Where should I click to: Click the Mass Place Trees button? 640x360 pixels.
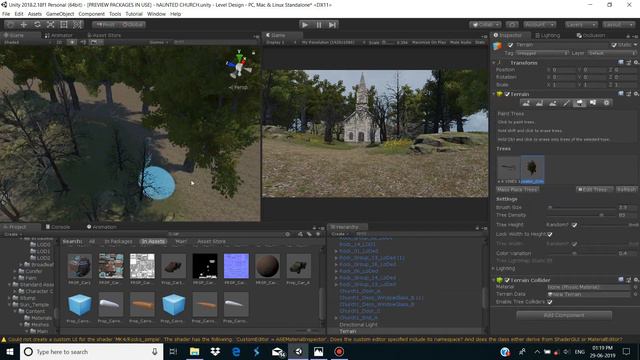pos(518,189)
